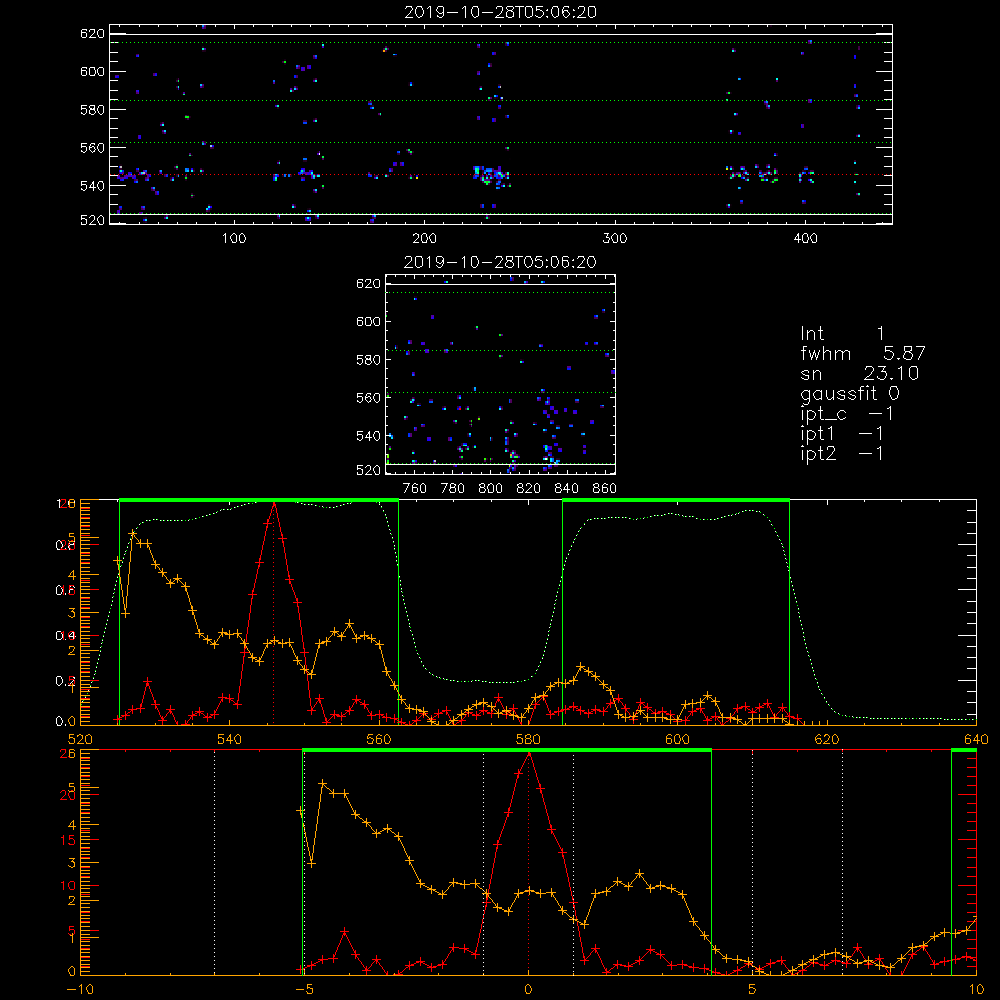Click x-axis label 400 on top plot
1000x1000 pixels.
click(x=805, y=239)
